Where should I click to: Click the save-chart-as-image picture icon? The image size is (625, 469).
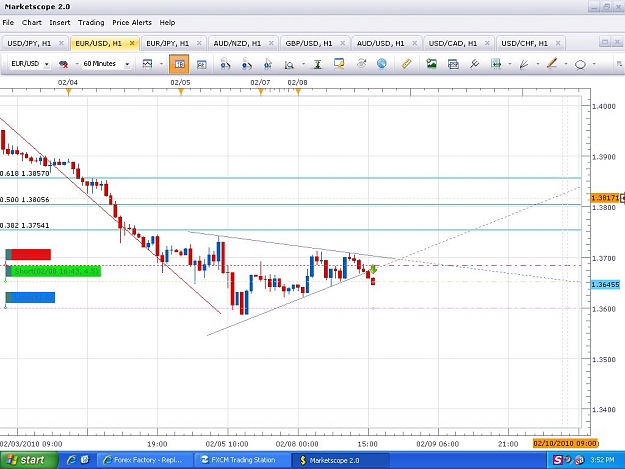pyautogui.click(x=431, y=64)
